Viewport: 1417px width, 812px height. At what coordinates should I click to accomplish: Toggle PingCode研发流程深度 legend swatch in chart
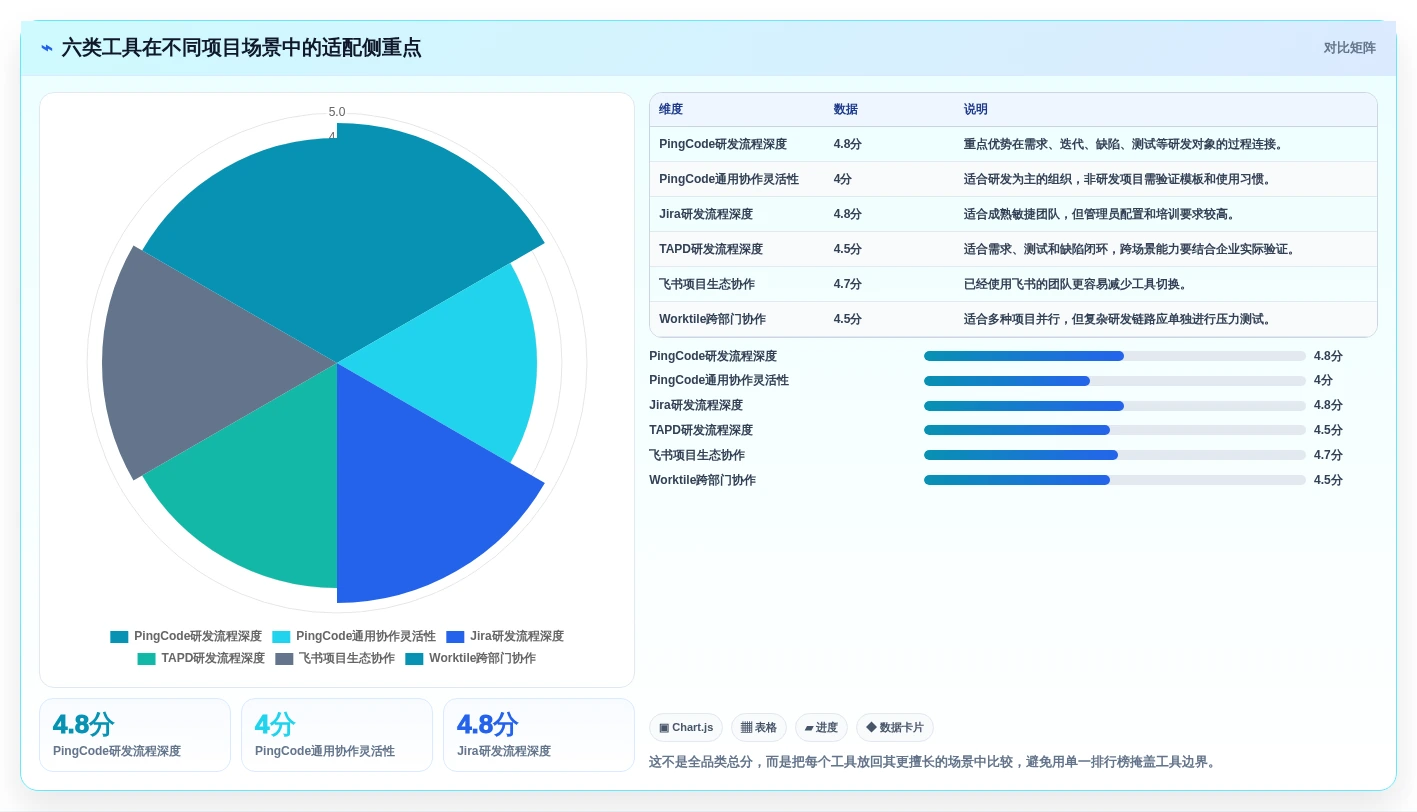(x=119, y=637)
